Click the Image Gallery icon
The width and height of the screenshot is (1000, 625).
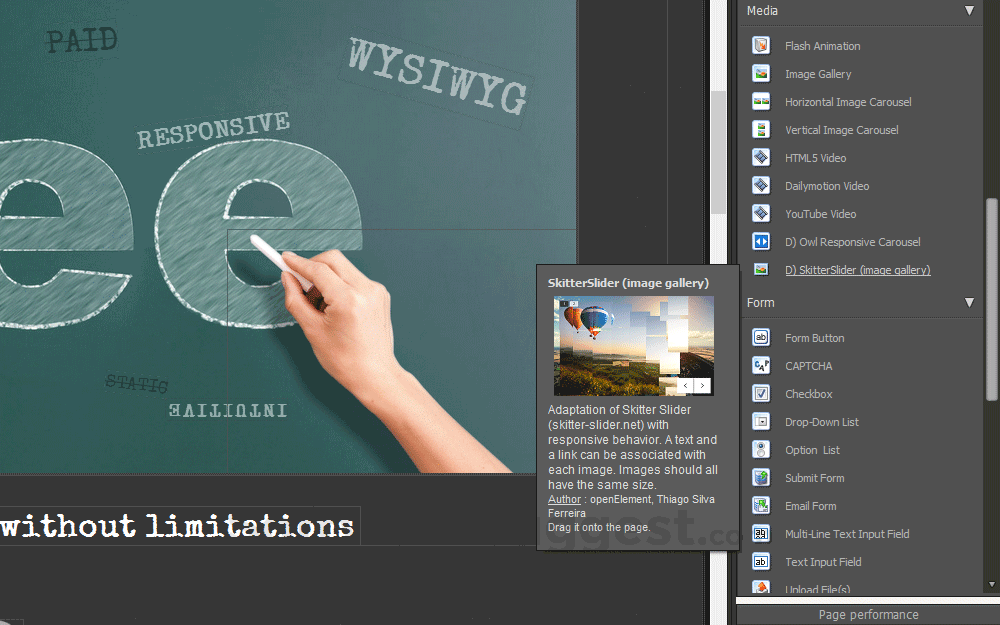coord(760,73)
